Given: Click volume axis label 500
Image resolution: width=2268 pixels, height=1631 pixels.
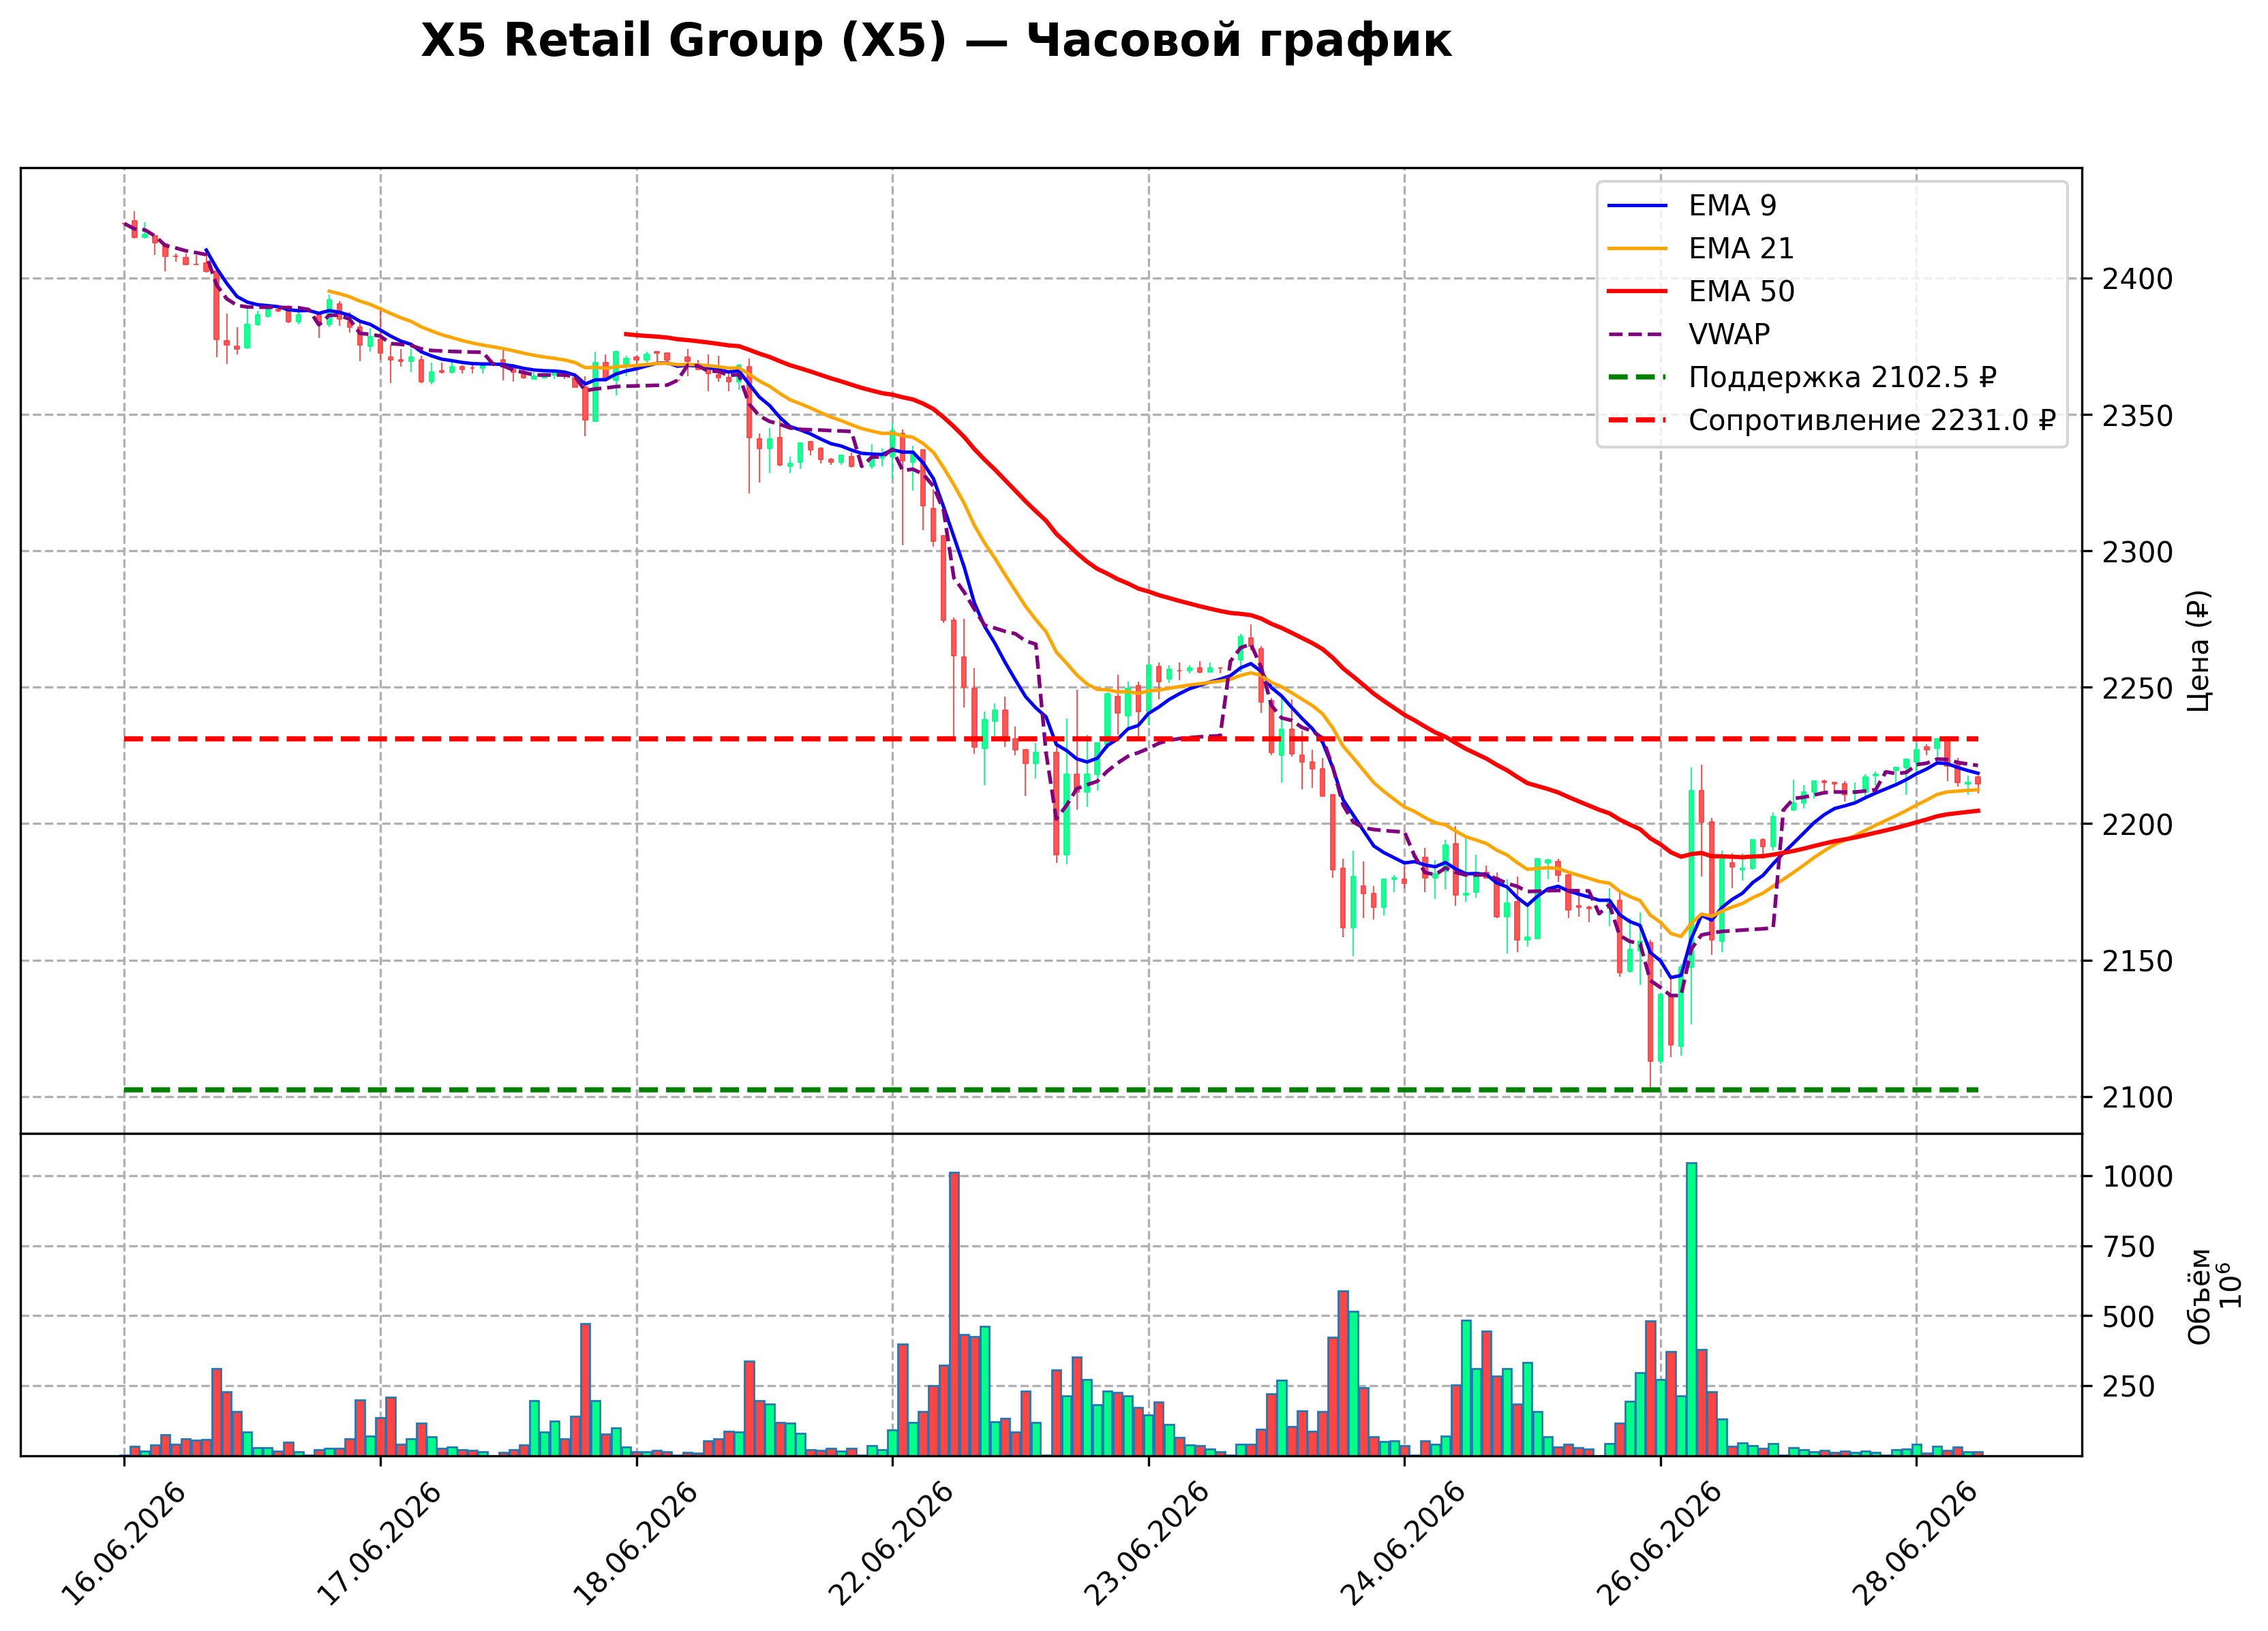Looking at the screenshot, I should (x=2129, y=1317).
